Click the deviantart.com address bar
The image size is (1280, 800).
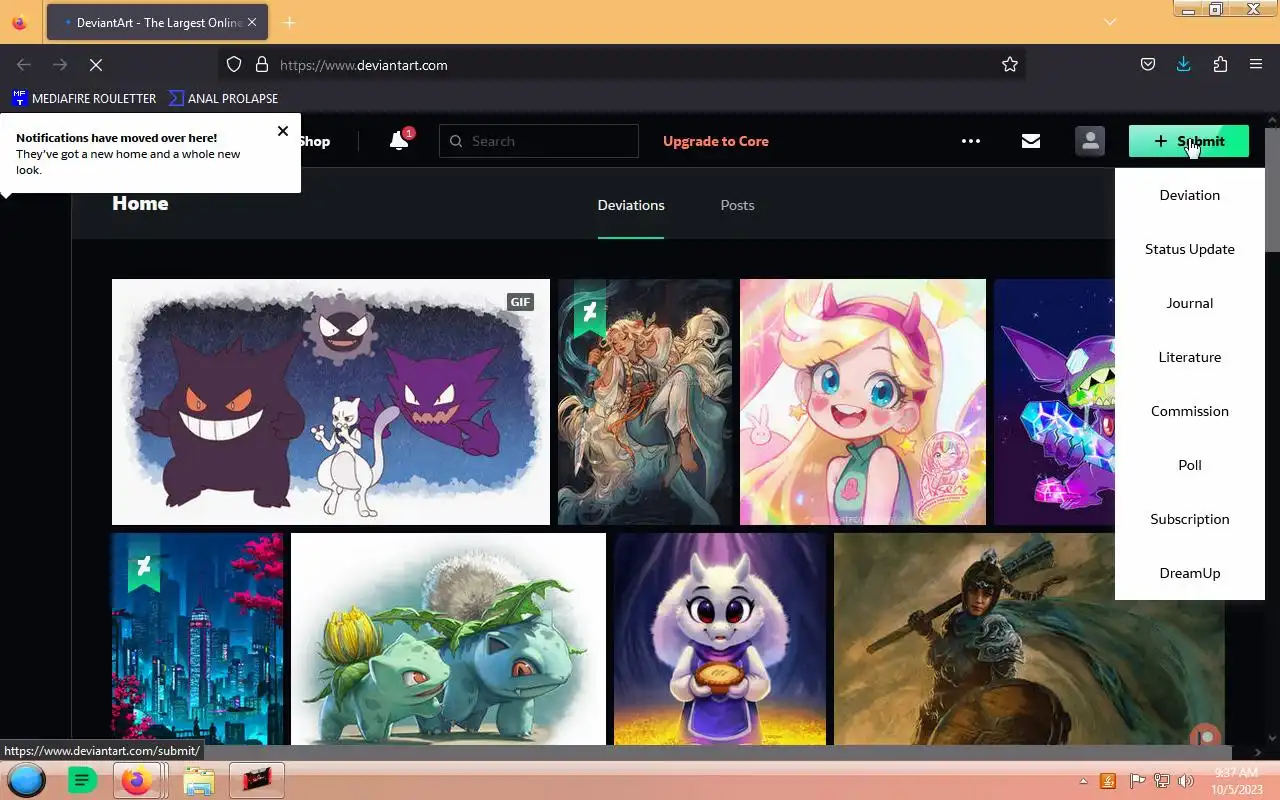point(620,65)
